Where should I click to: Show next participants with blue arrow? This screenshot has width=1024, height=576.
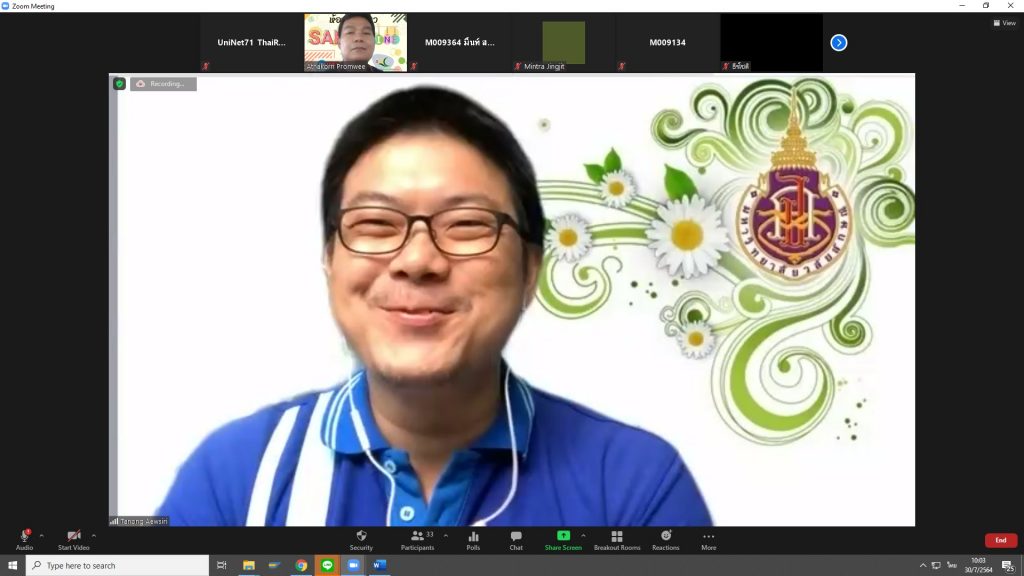coord(839,42)
